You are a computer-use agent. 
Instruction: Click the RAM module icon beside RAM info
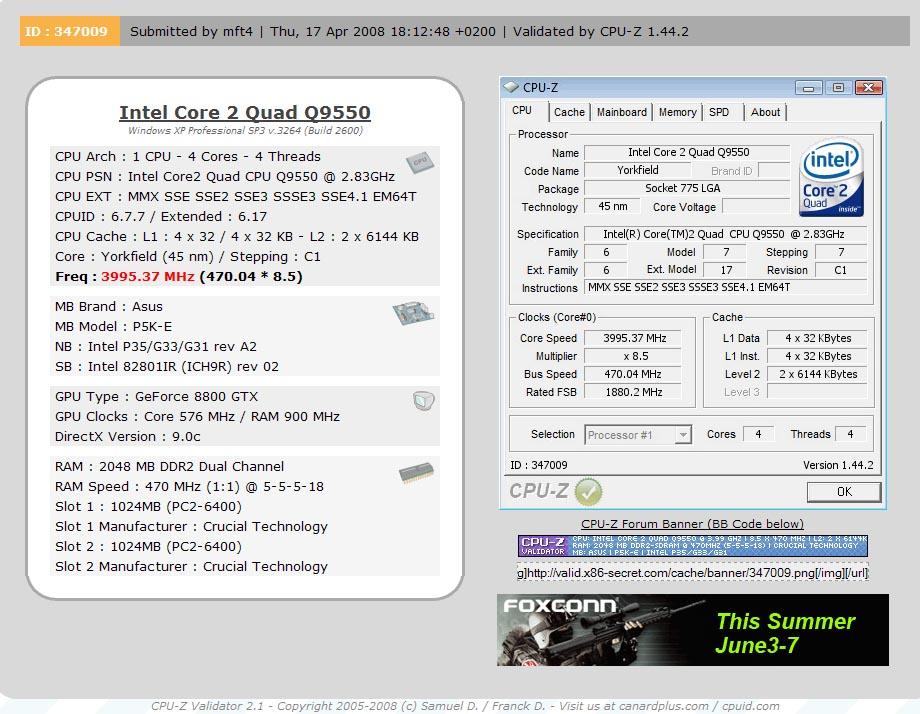click(x=417, y=472)
